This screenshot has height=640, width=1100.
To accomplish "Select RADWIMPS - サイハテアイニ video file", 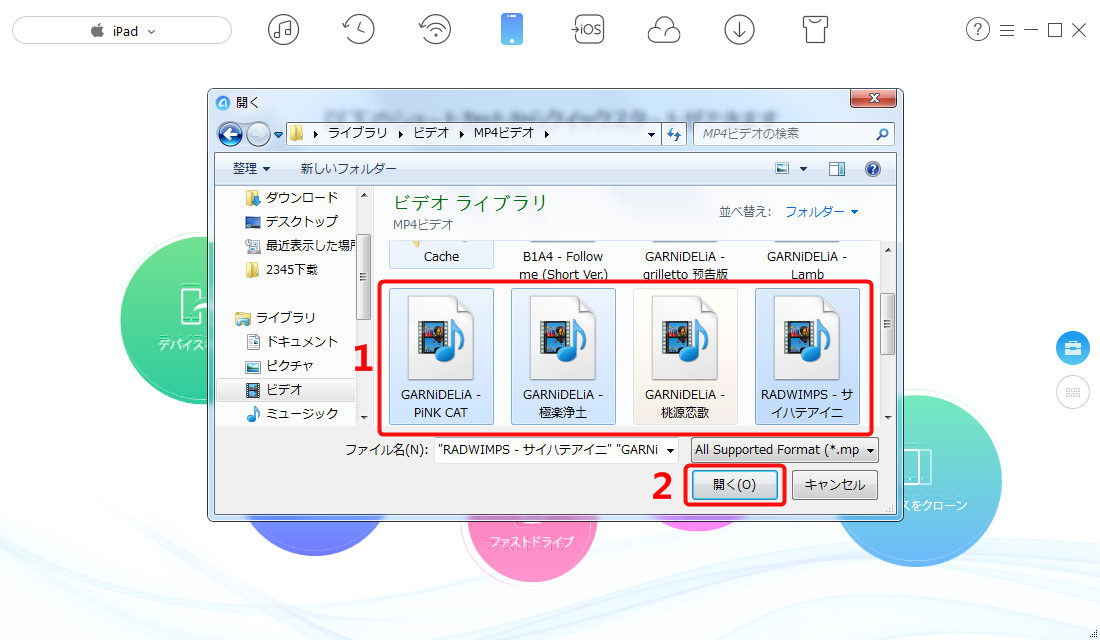I will 807,356.
